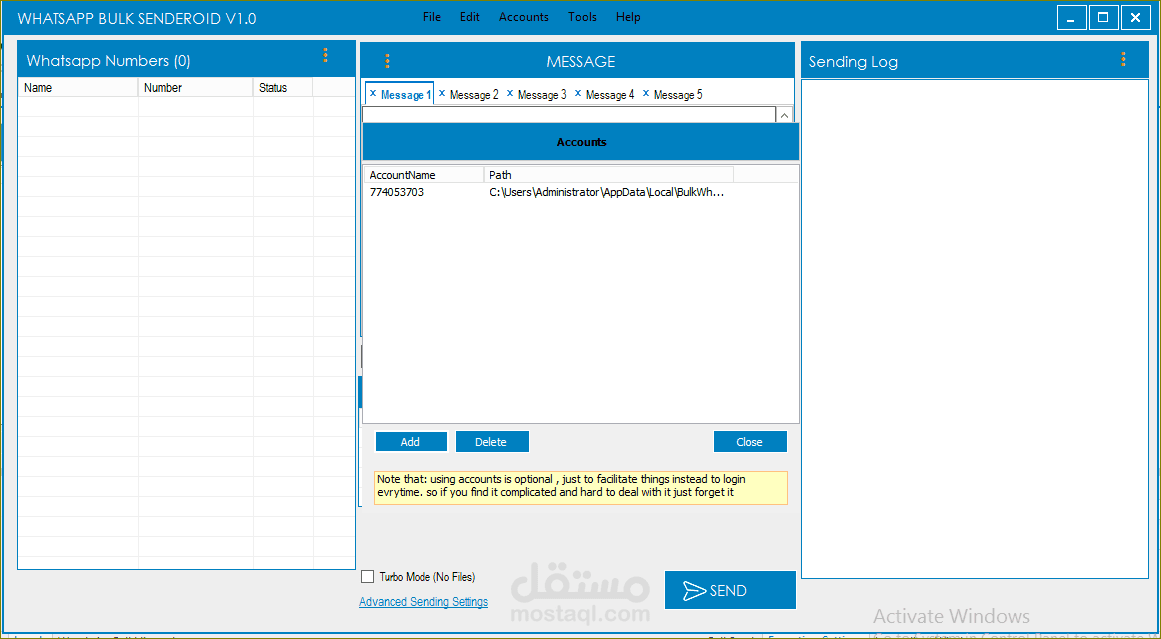The image size is (1161, 639).
Task: Open the Help menu
Action: click(x=628, y=16)
